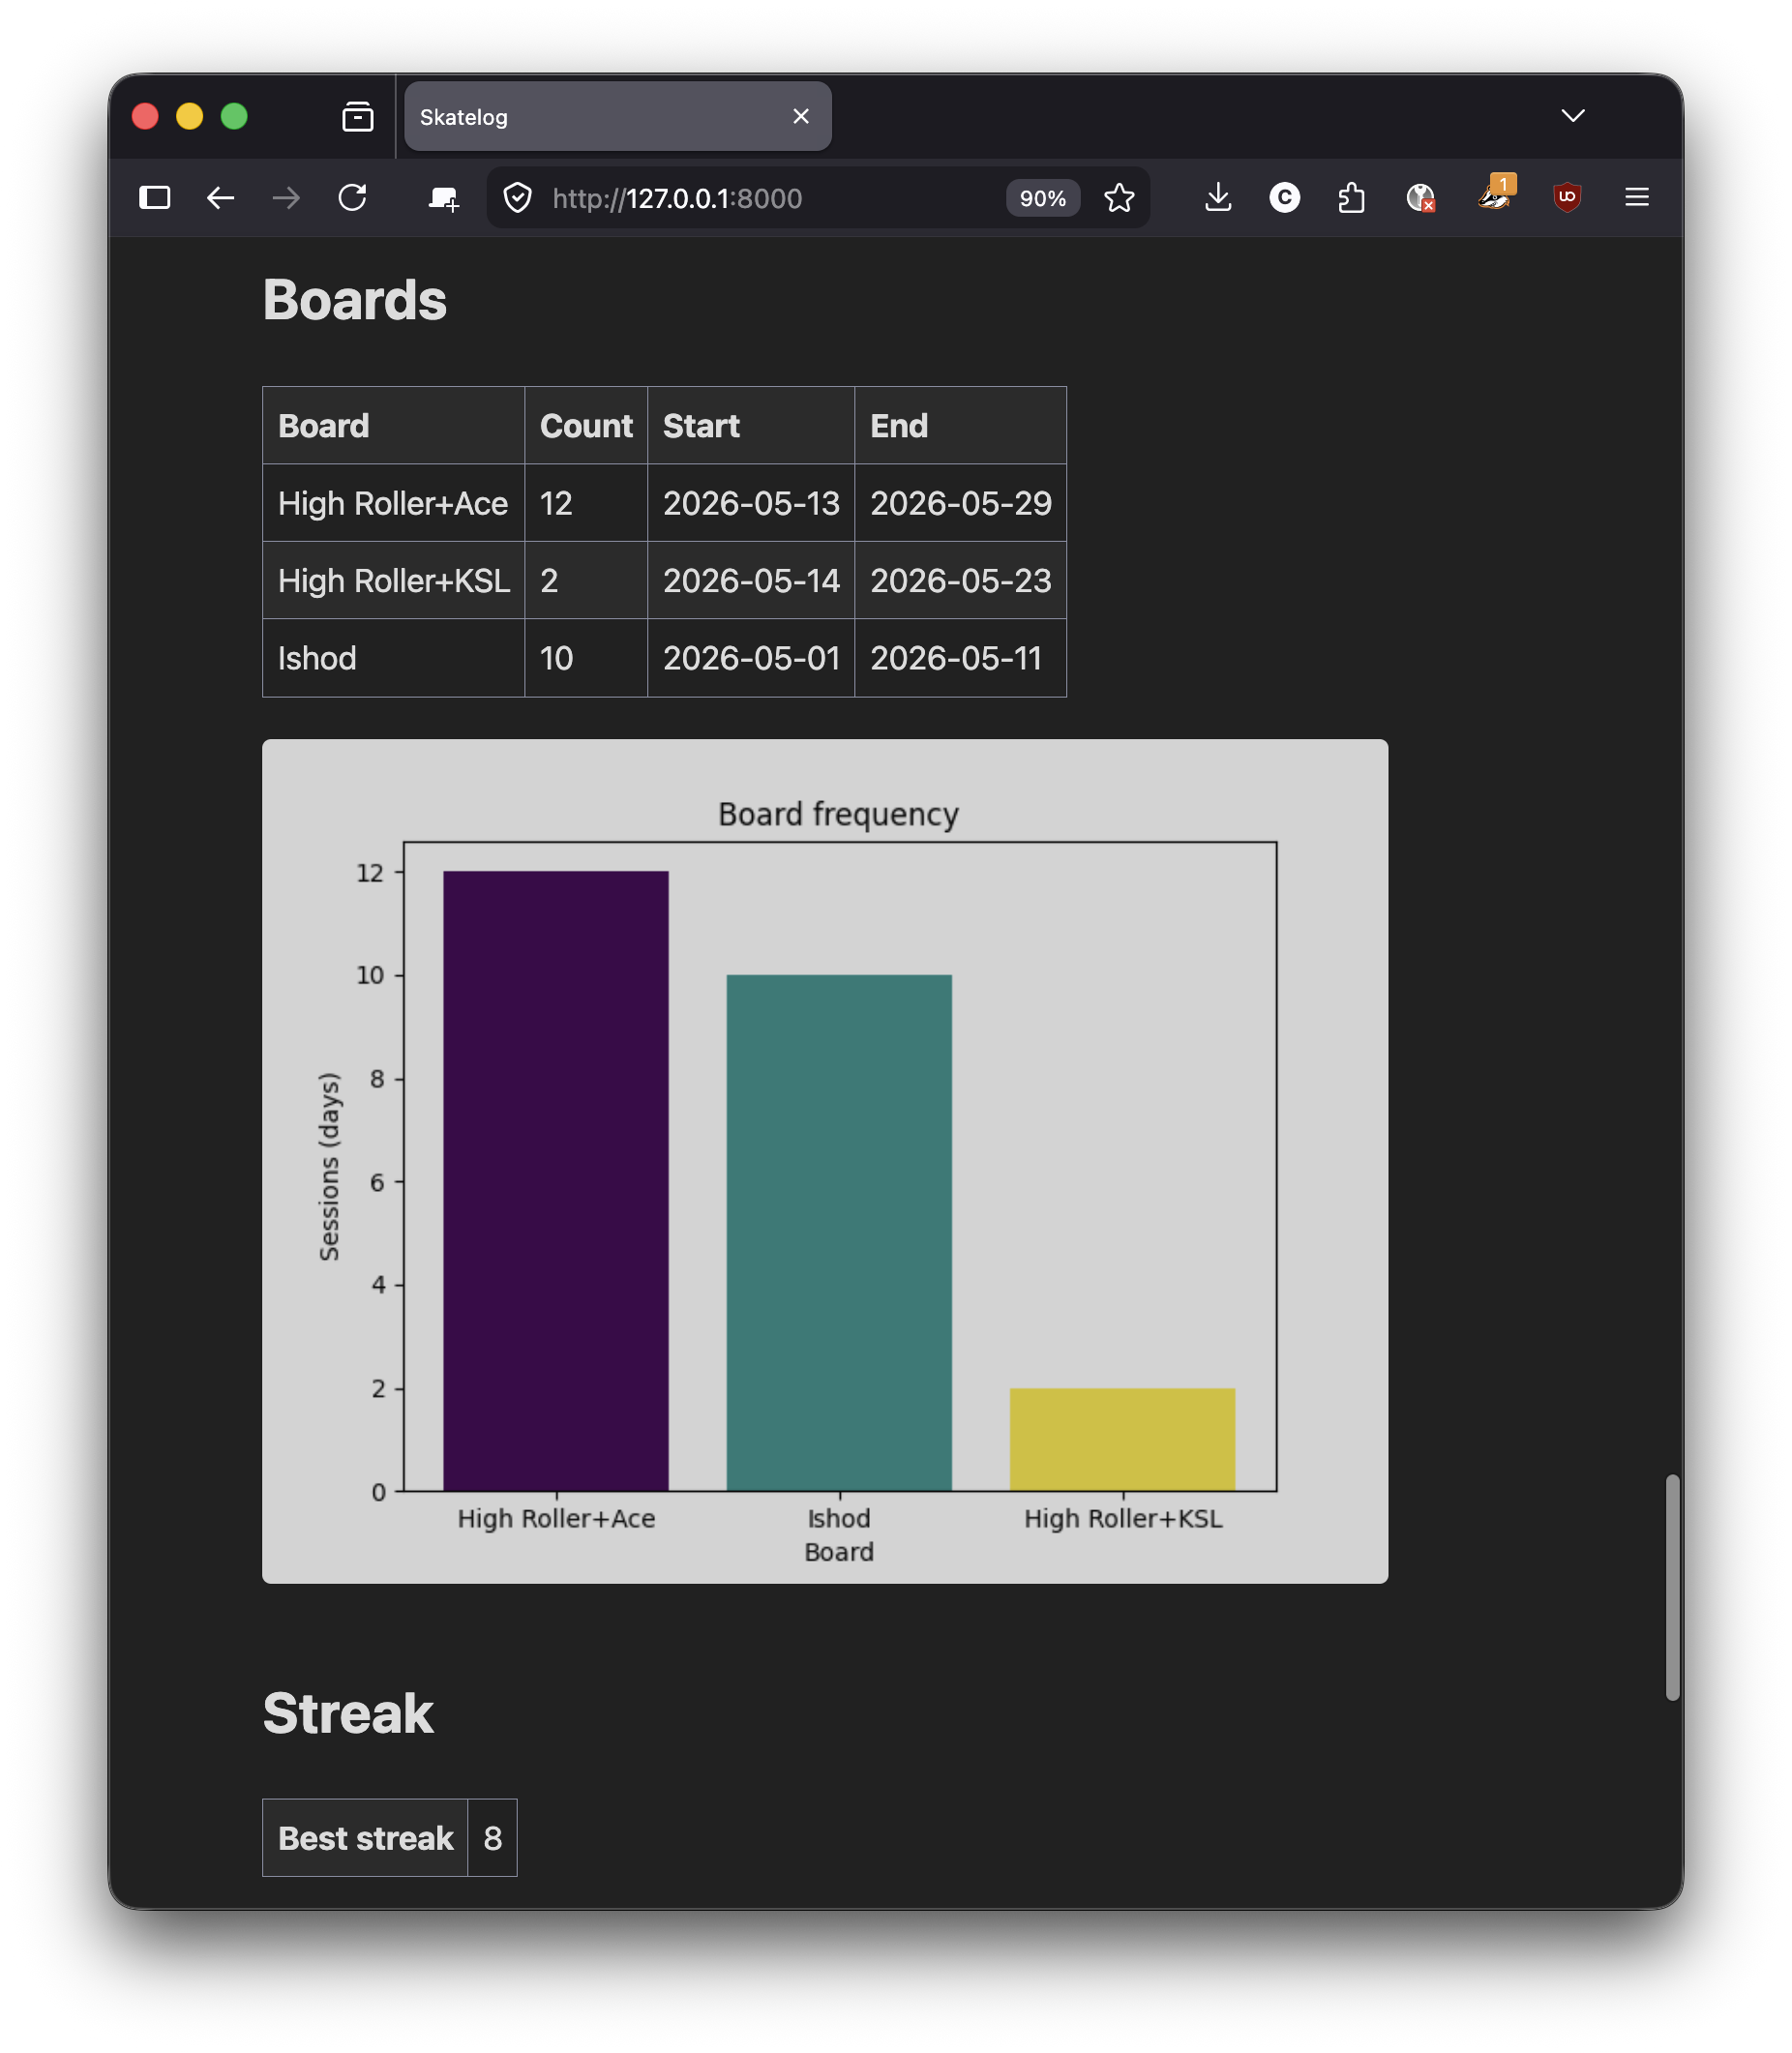Click the teal Ishod bar
The height and width of the screenshot is (2053, 1792).
839,1233
